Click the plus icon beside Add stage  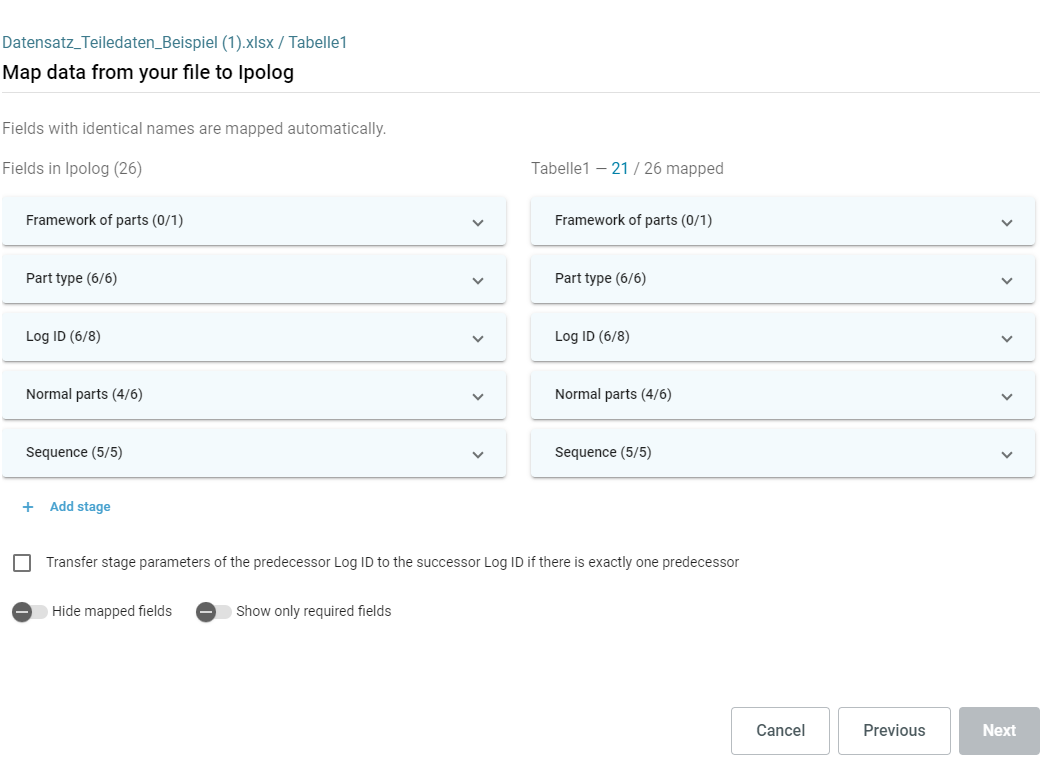click(x=28, y=507)
